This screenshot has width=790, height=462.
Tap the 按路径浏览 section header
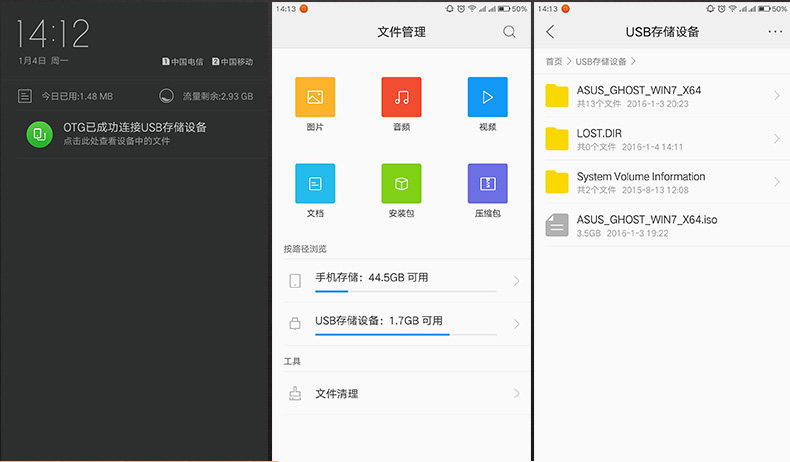point(305,249)
